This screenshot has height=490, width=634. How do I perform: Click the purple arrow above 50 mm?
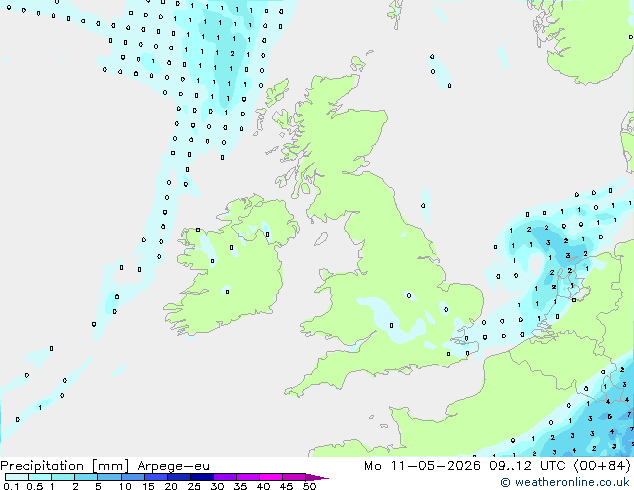click(317, 477)
